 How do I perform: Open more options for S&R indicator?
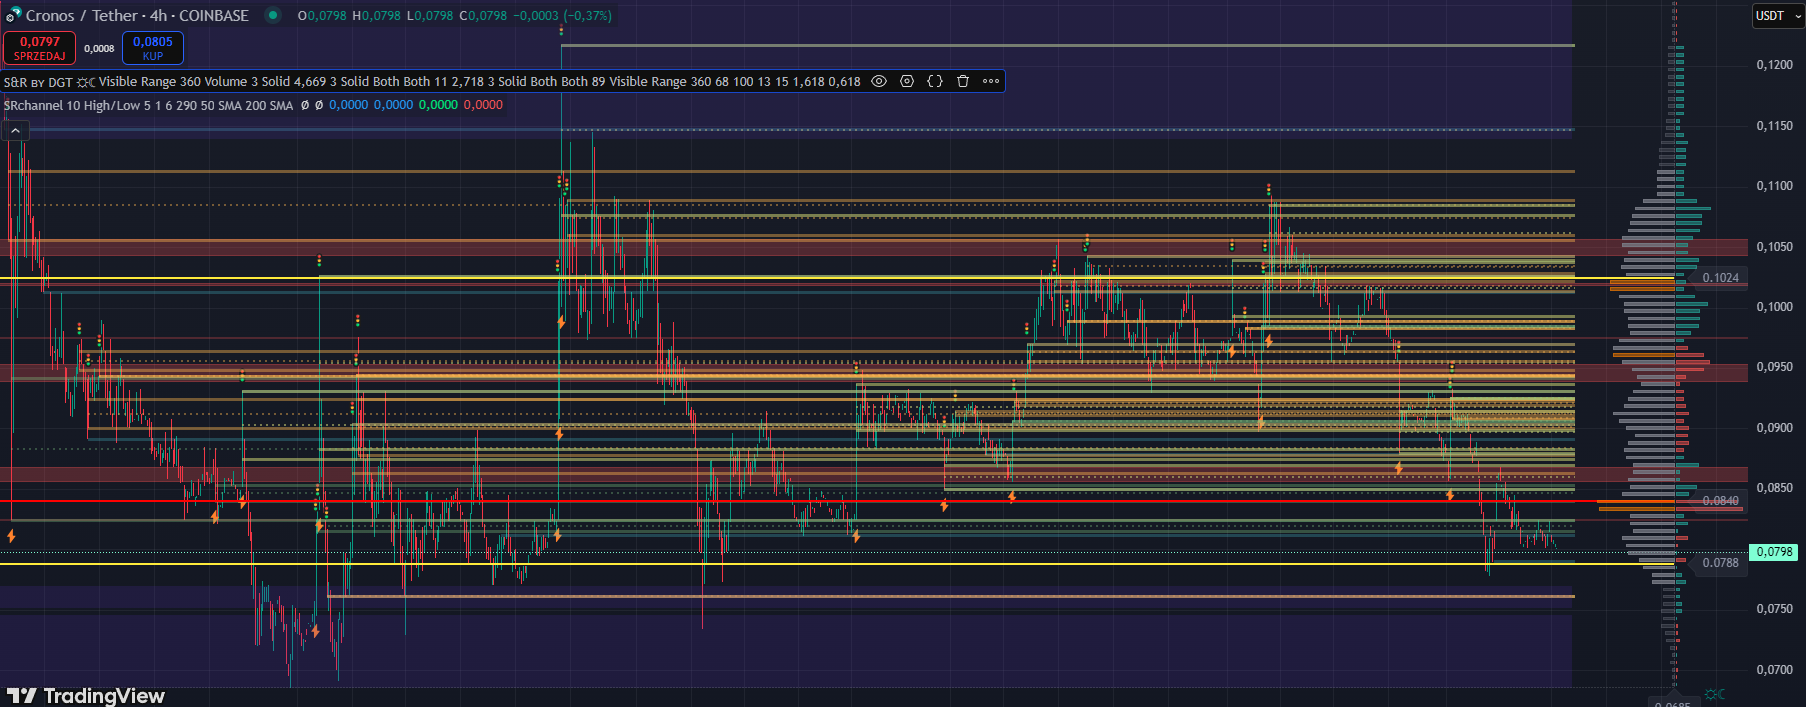click(991, 82)
